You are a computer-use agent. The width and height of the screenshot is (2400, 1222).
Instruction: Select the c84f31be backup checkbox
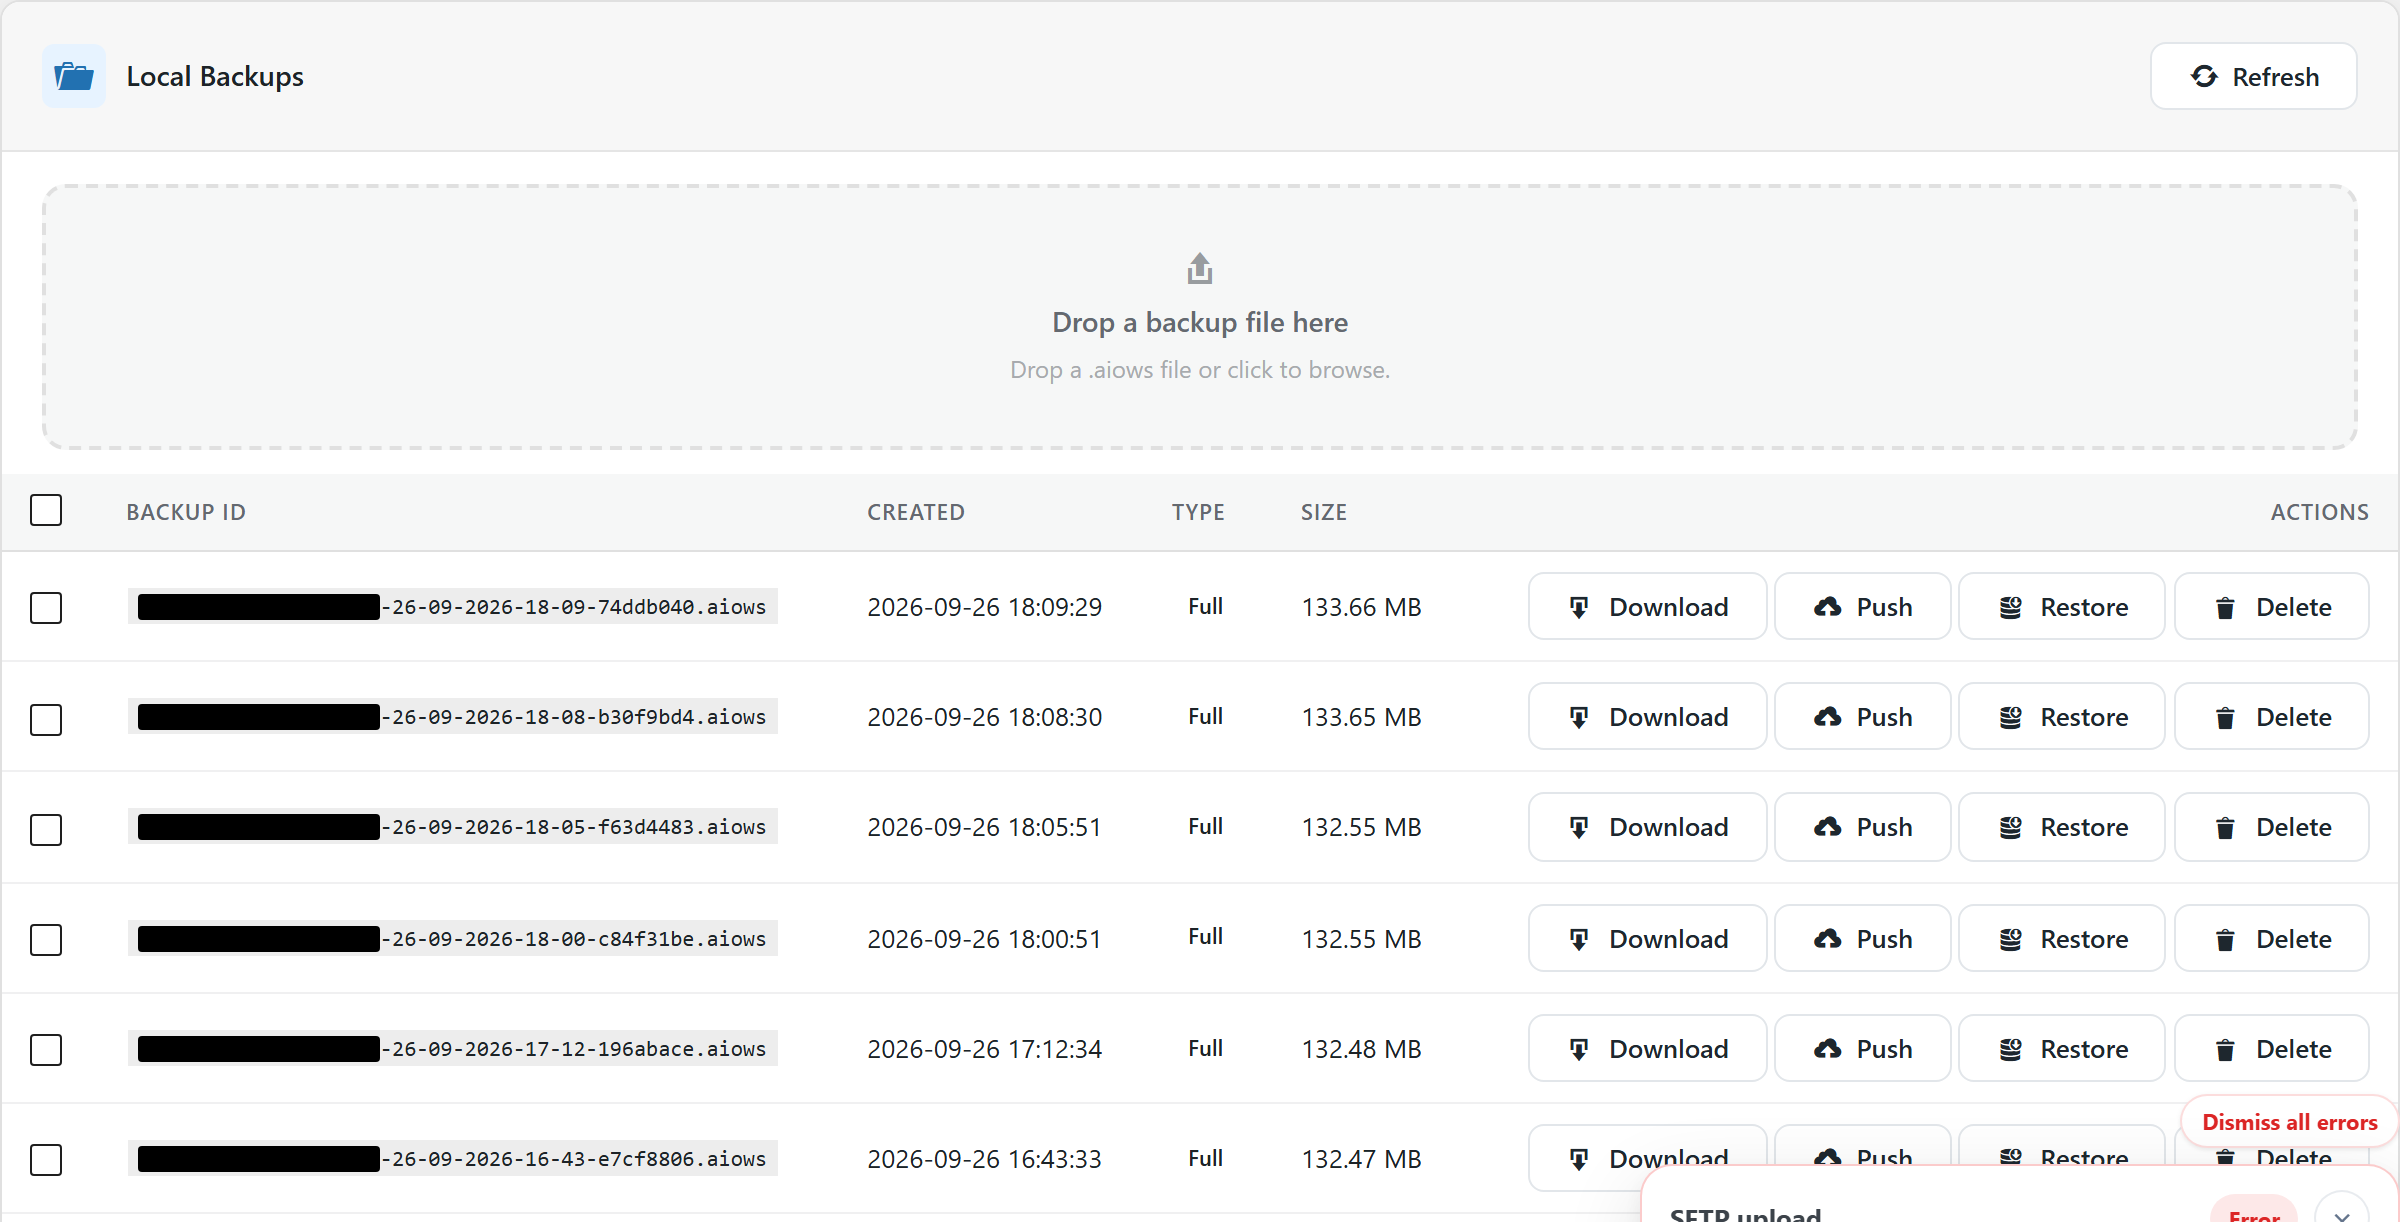click(46, 939)
